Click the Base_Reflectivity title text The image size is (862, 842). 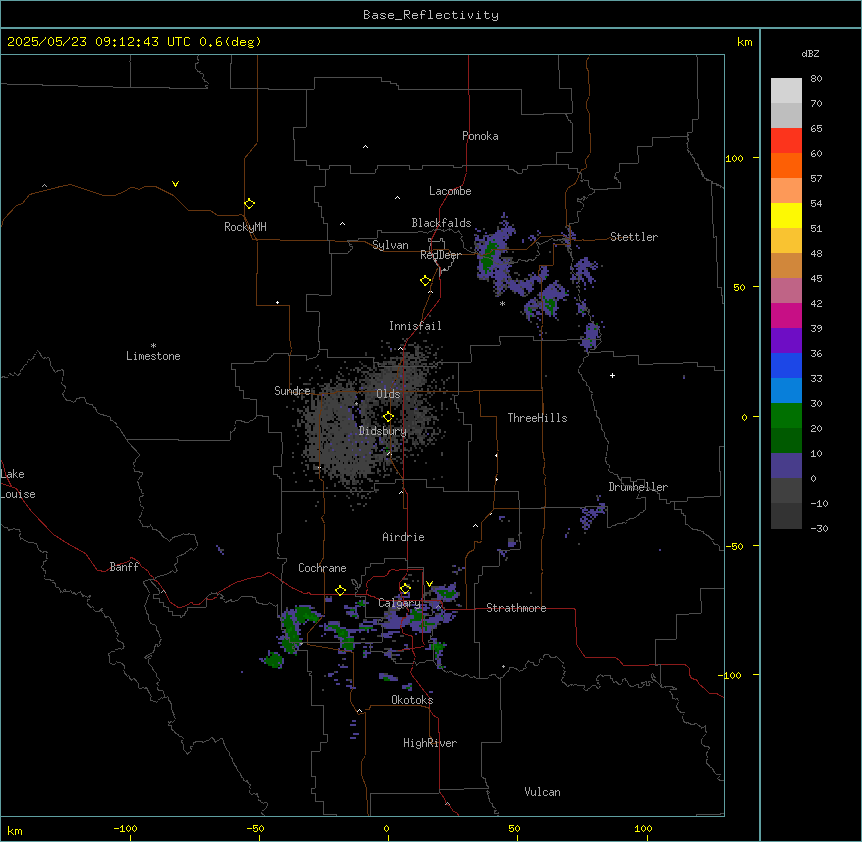coord(431,15)
